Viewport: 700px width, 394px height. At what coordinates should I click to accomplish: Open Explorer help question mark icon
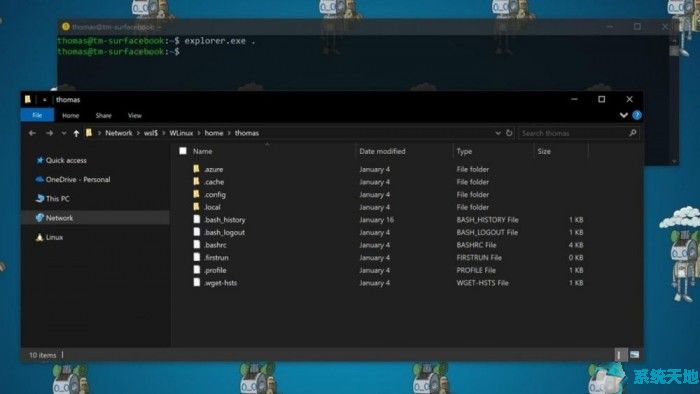pyautogui.click(x=637, y=115)
